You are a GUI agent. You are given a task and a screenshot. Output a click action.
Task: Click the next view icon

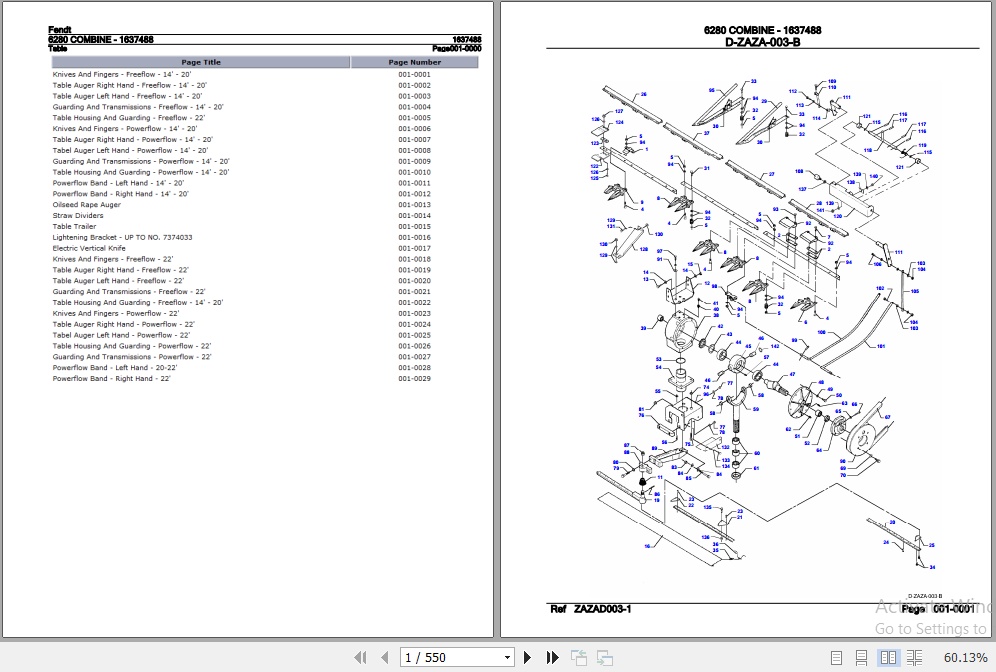click(x=604, y=657)
